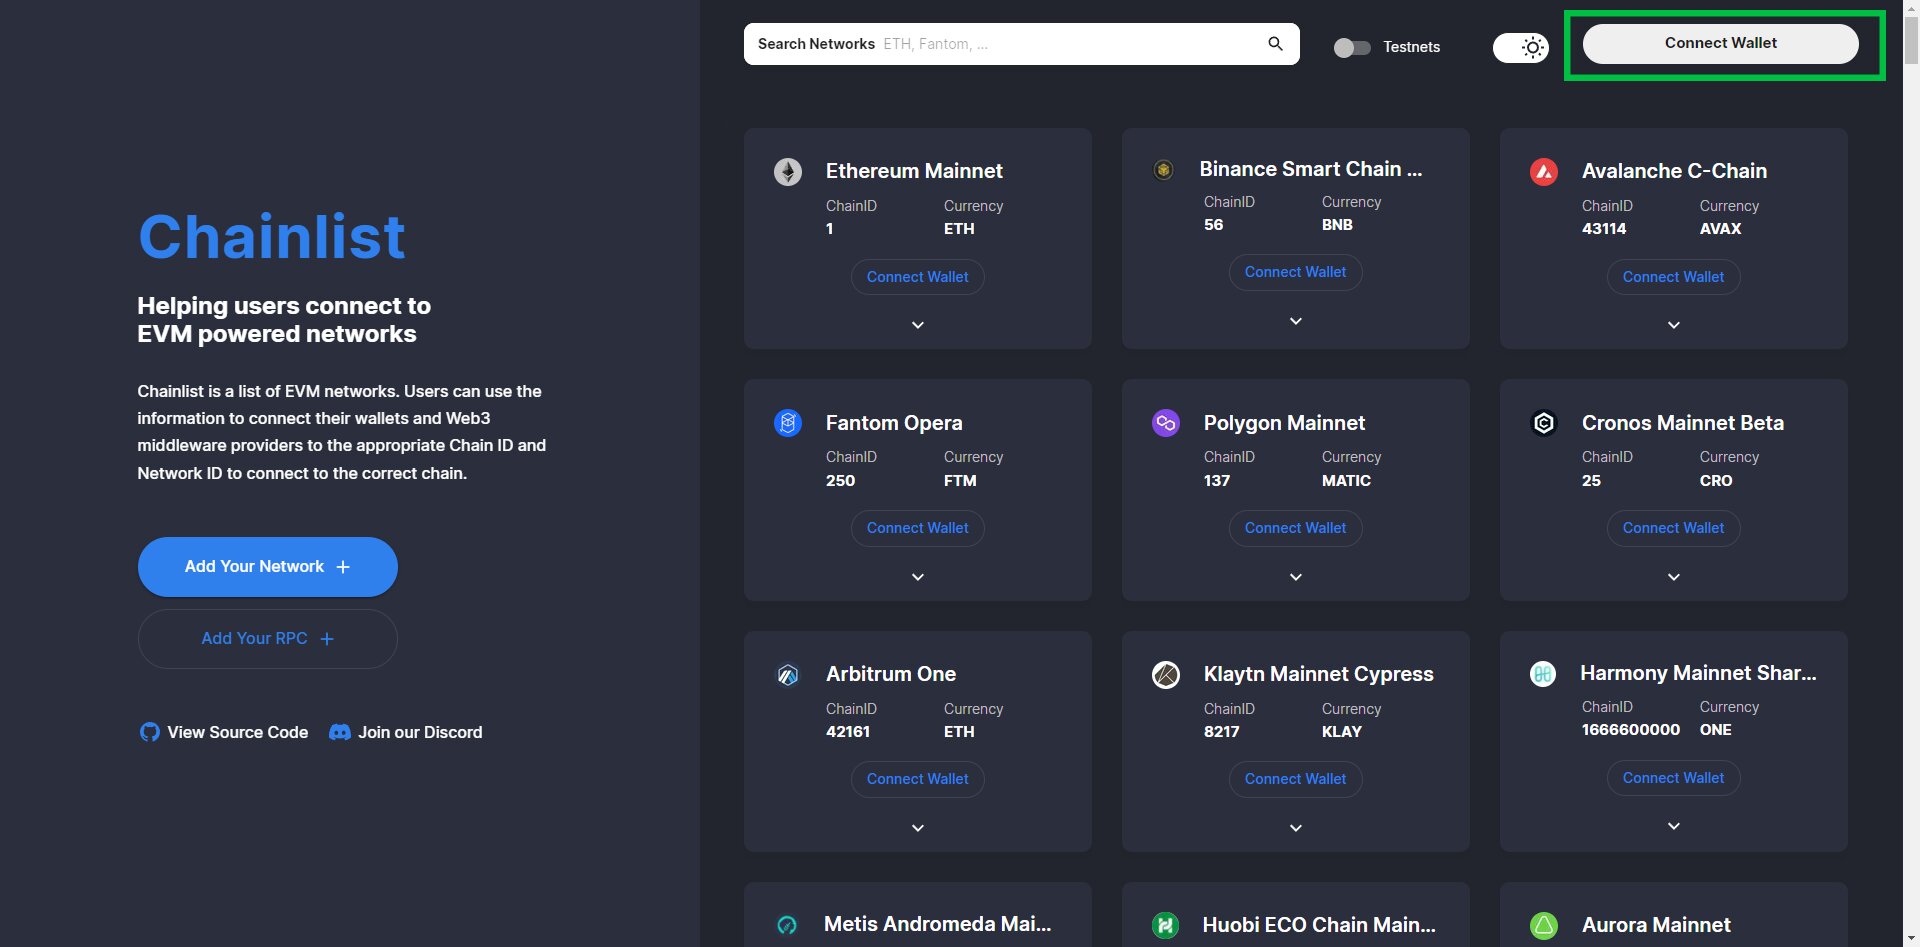Click the top Connect Wallet header button
Screen dimensions: 1920x947
pyautogui.click(x=1721, y=43)
